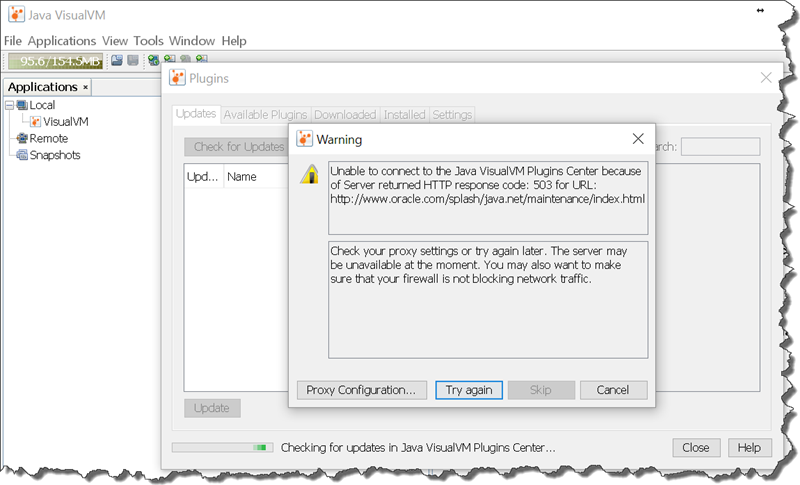800x485 pixels.
Task: Click the Remote hosts icon in tree
Action: point(22,138)
